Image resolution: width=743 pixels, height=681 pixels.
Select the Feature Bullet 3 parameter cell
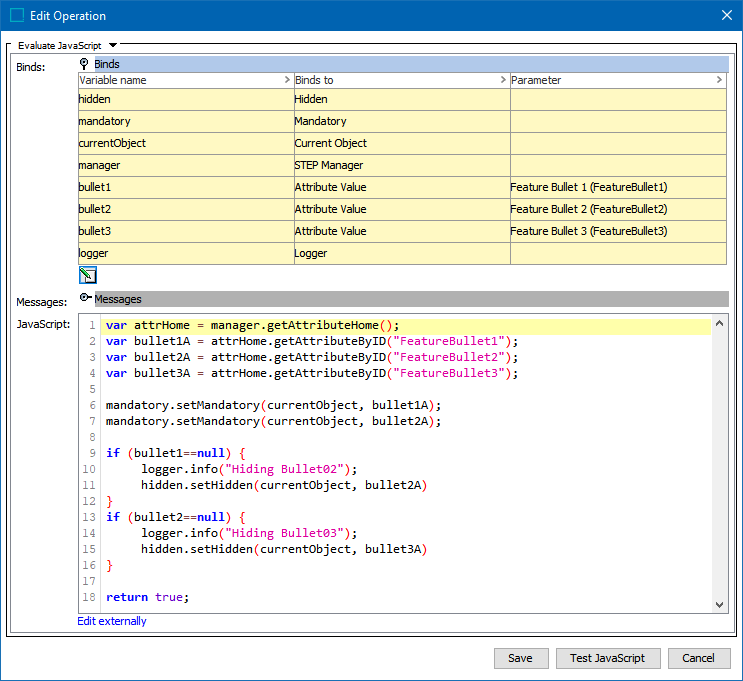click(x=617, y=231)
